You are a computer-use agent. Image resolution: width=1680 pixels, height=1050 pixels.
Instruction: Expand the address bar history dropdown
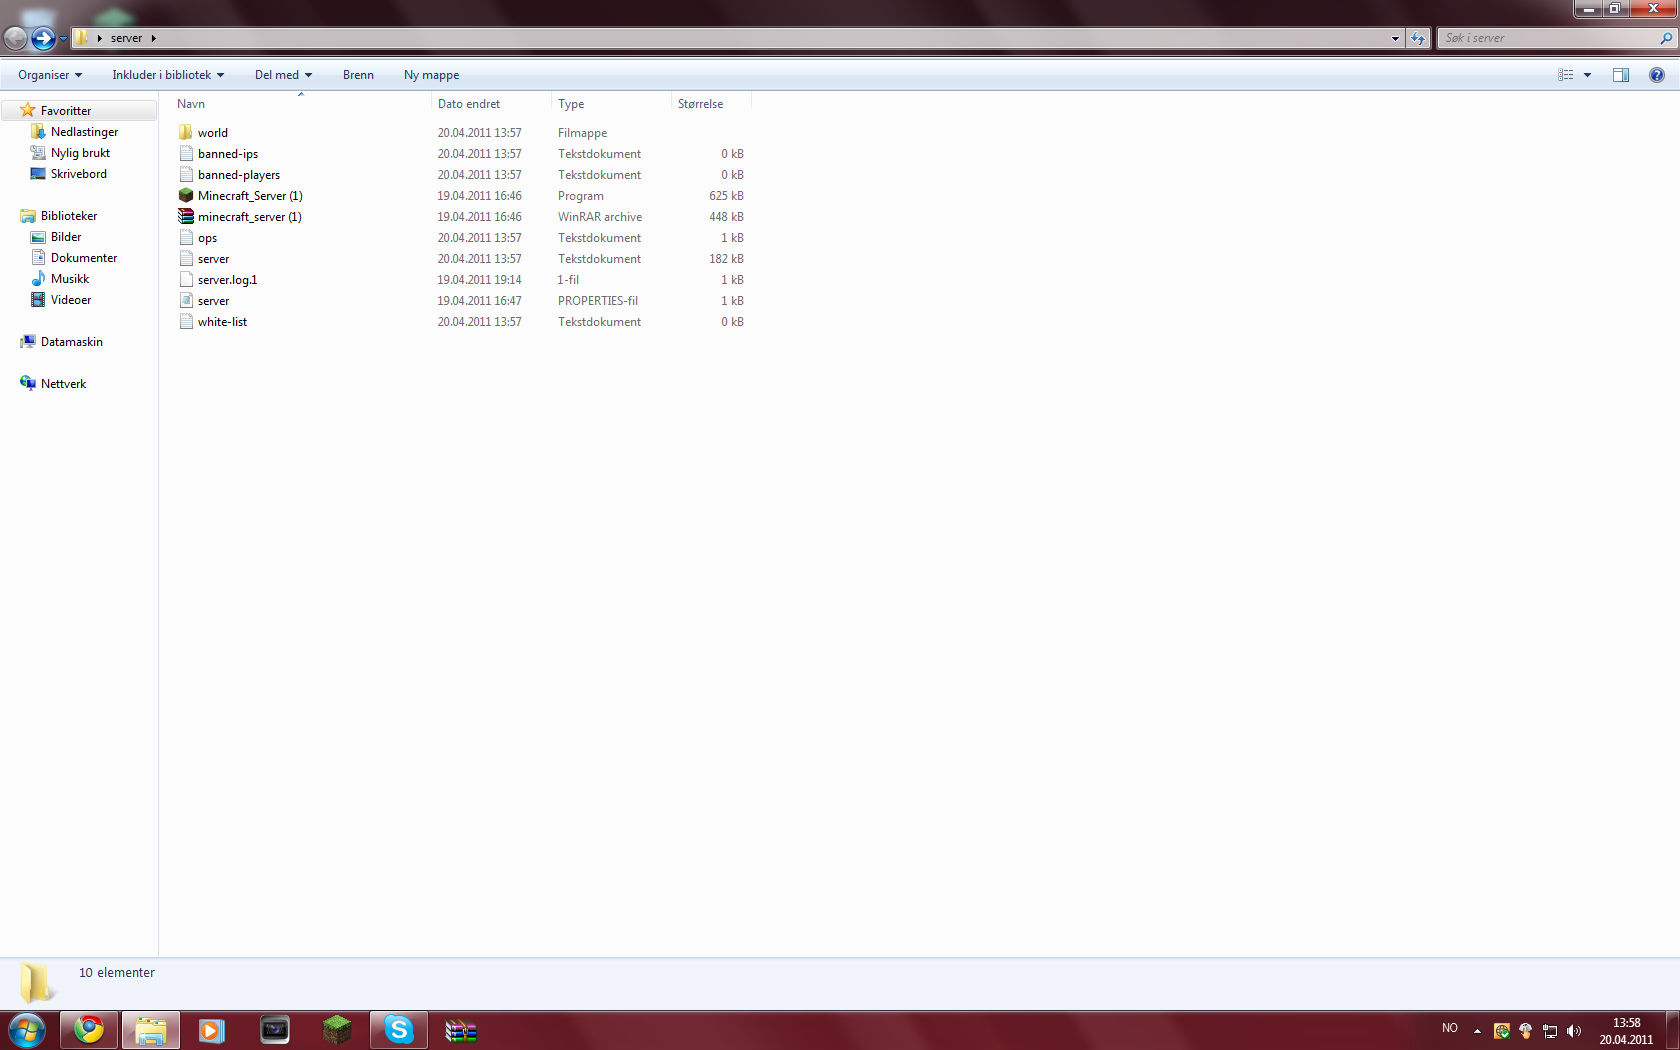tap(1395, 38)
